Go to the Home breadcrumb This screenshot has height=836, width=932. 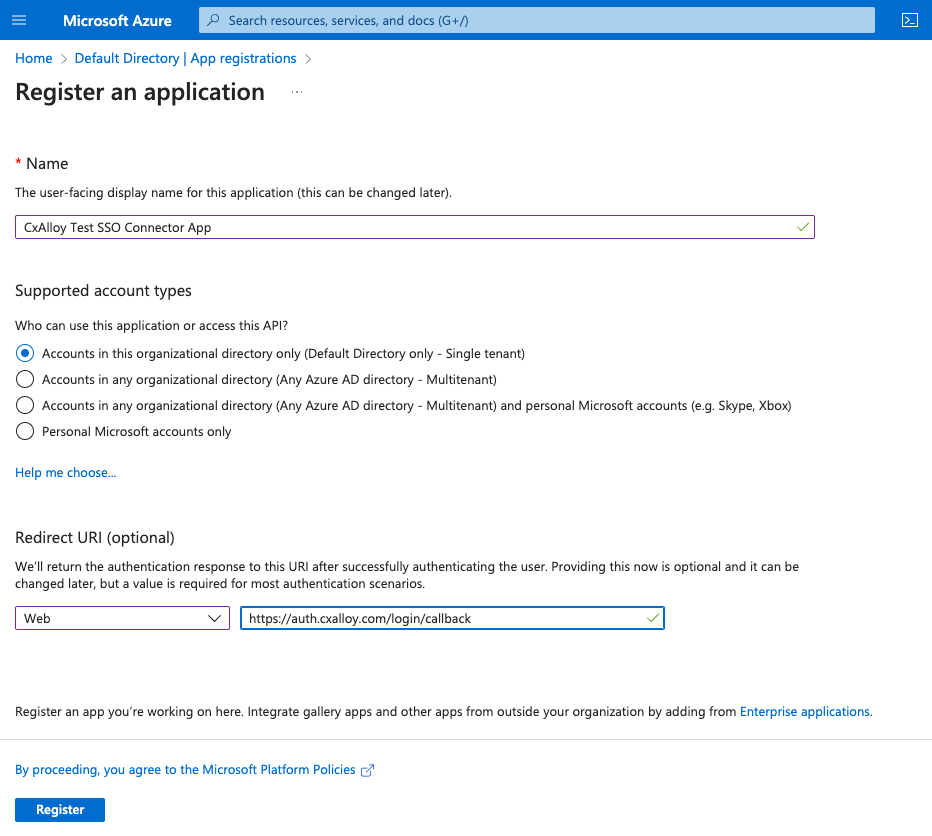click(x=34, y=58)
